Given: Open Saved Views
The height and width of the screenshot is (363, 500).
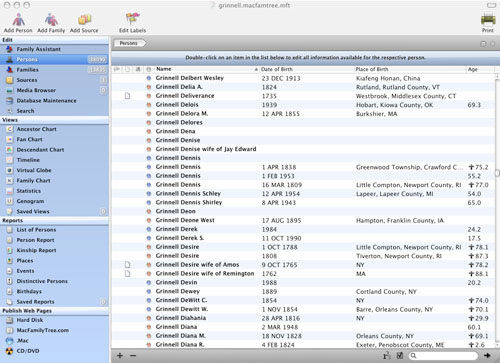Looking at the screenshot, I should [x=54, y=211].
